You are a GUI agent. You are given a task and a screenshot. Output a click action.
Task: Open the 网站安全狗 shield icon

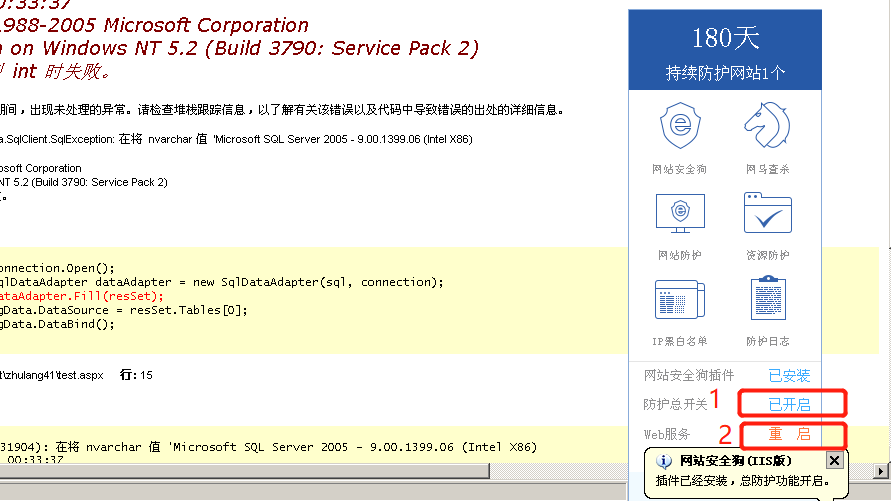click(x=680, y=126)
